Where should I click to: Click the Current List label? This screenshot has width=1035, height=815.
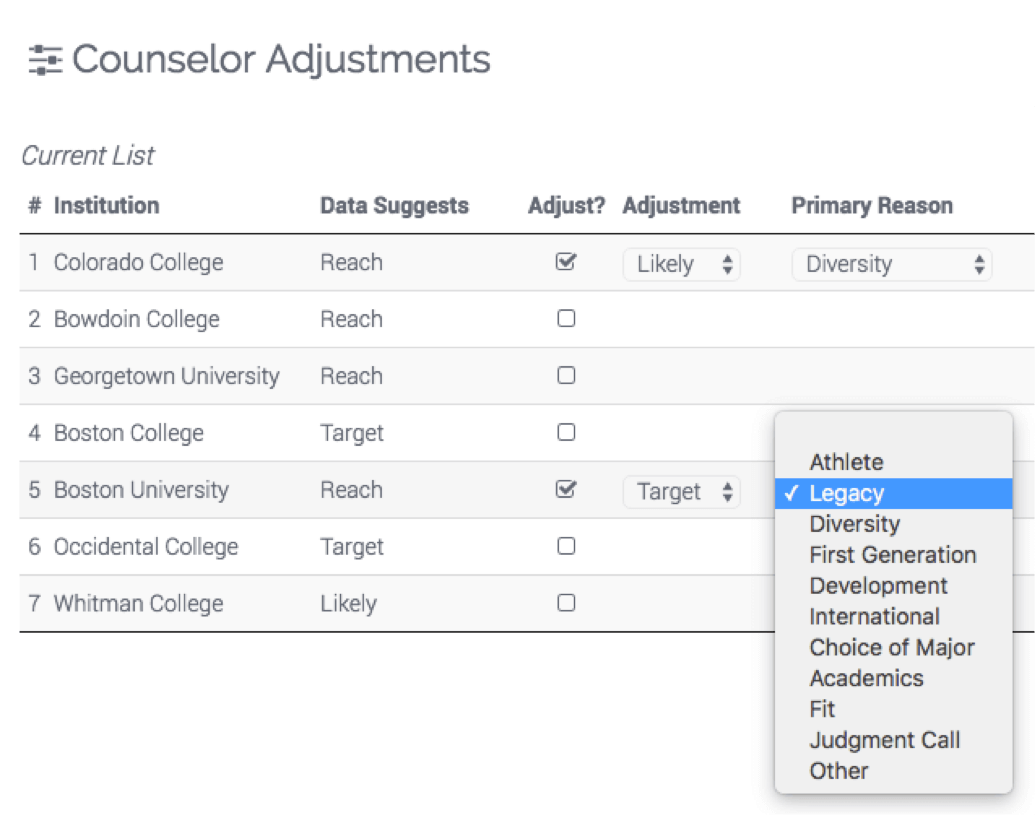click(88, 156)
